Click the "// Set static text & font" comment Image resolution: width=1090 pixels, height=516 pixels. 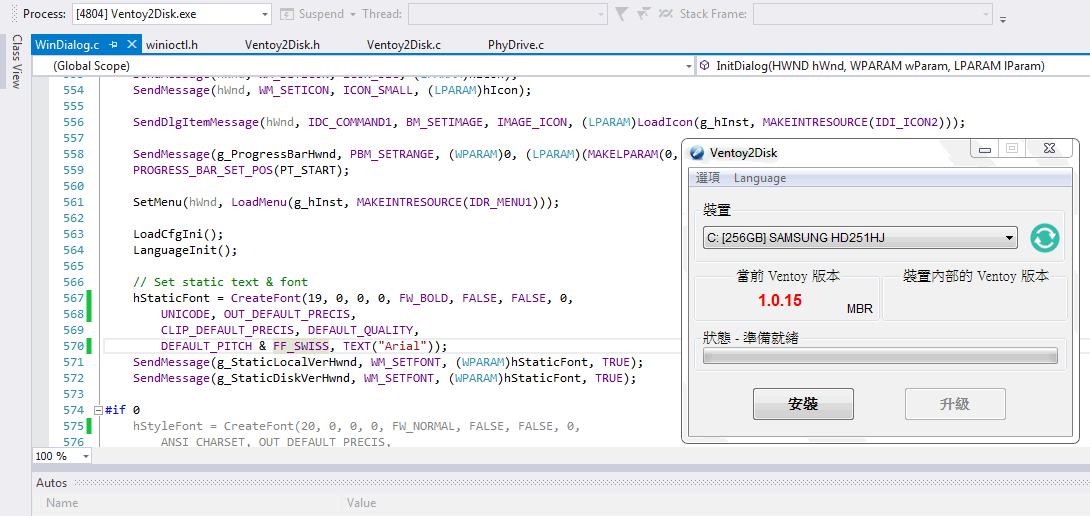point(220,282)
